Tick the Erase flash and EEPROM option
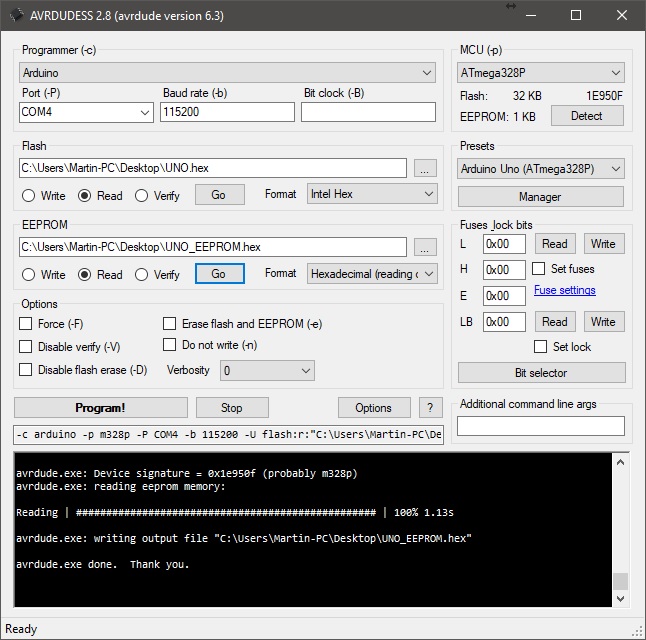 [169, 324]
